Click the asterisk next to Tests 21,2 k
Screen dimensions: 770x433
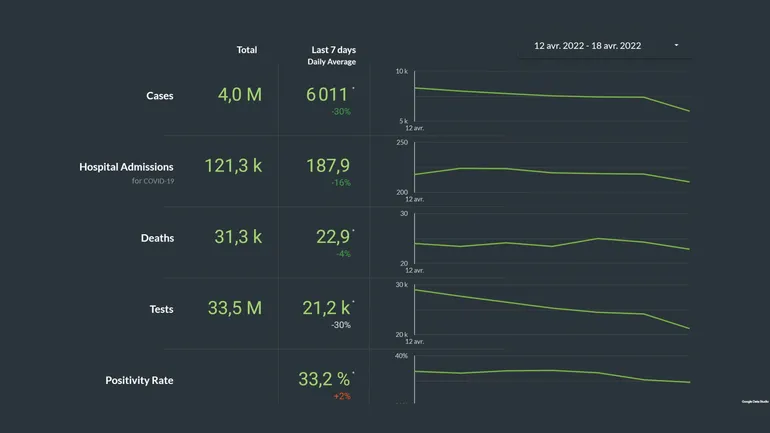click(353, 302)
